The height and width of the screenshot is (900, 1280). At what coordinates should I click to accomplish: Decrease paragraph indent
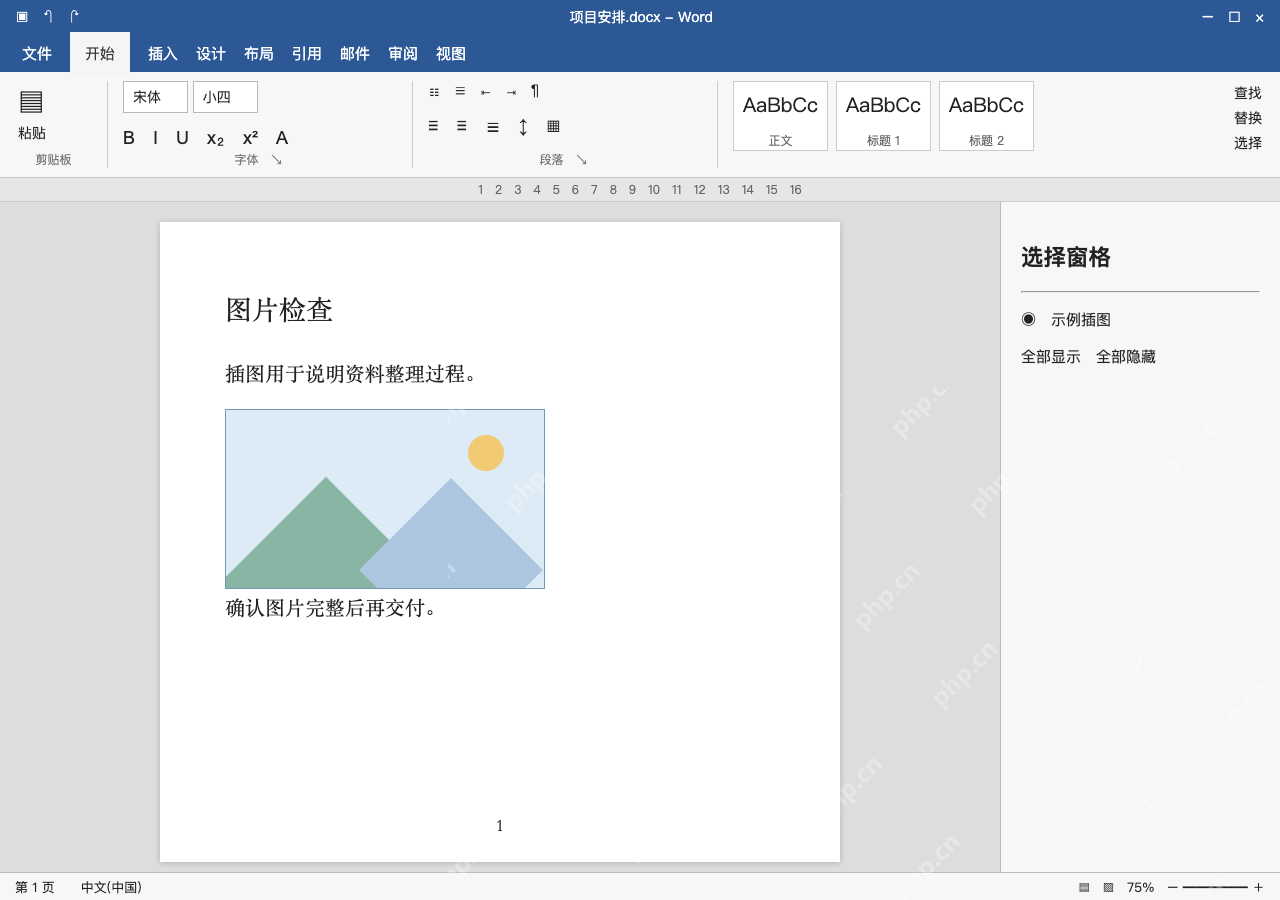(485, 92)
